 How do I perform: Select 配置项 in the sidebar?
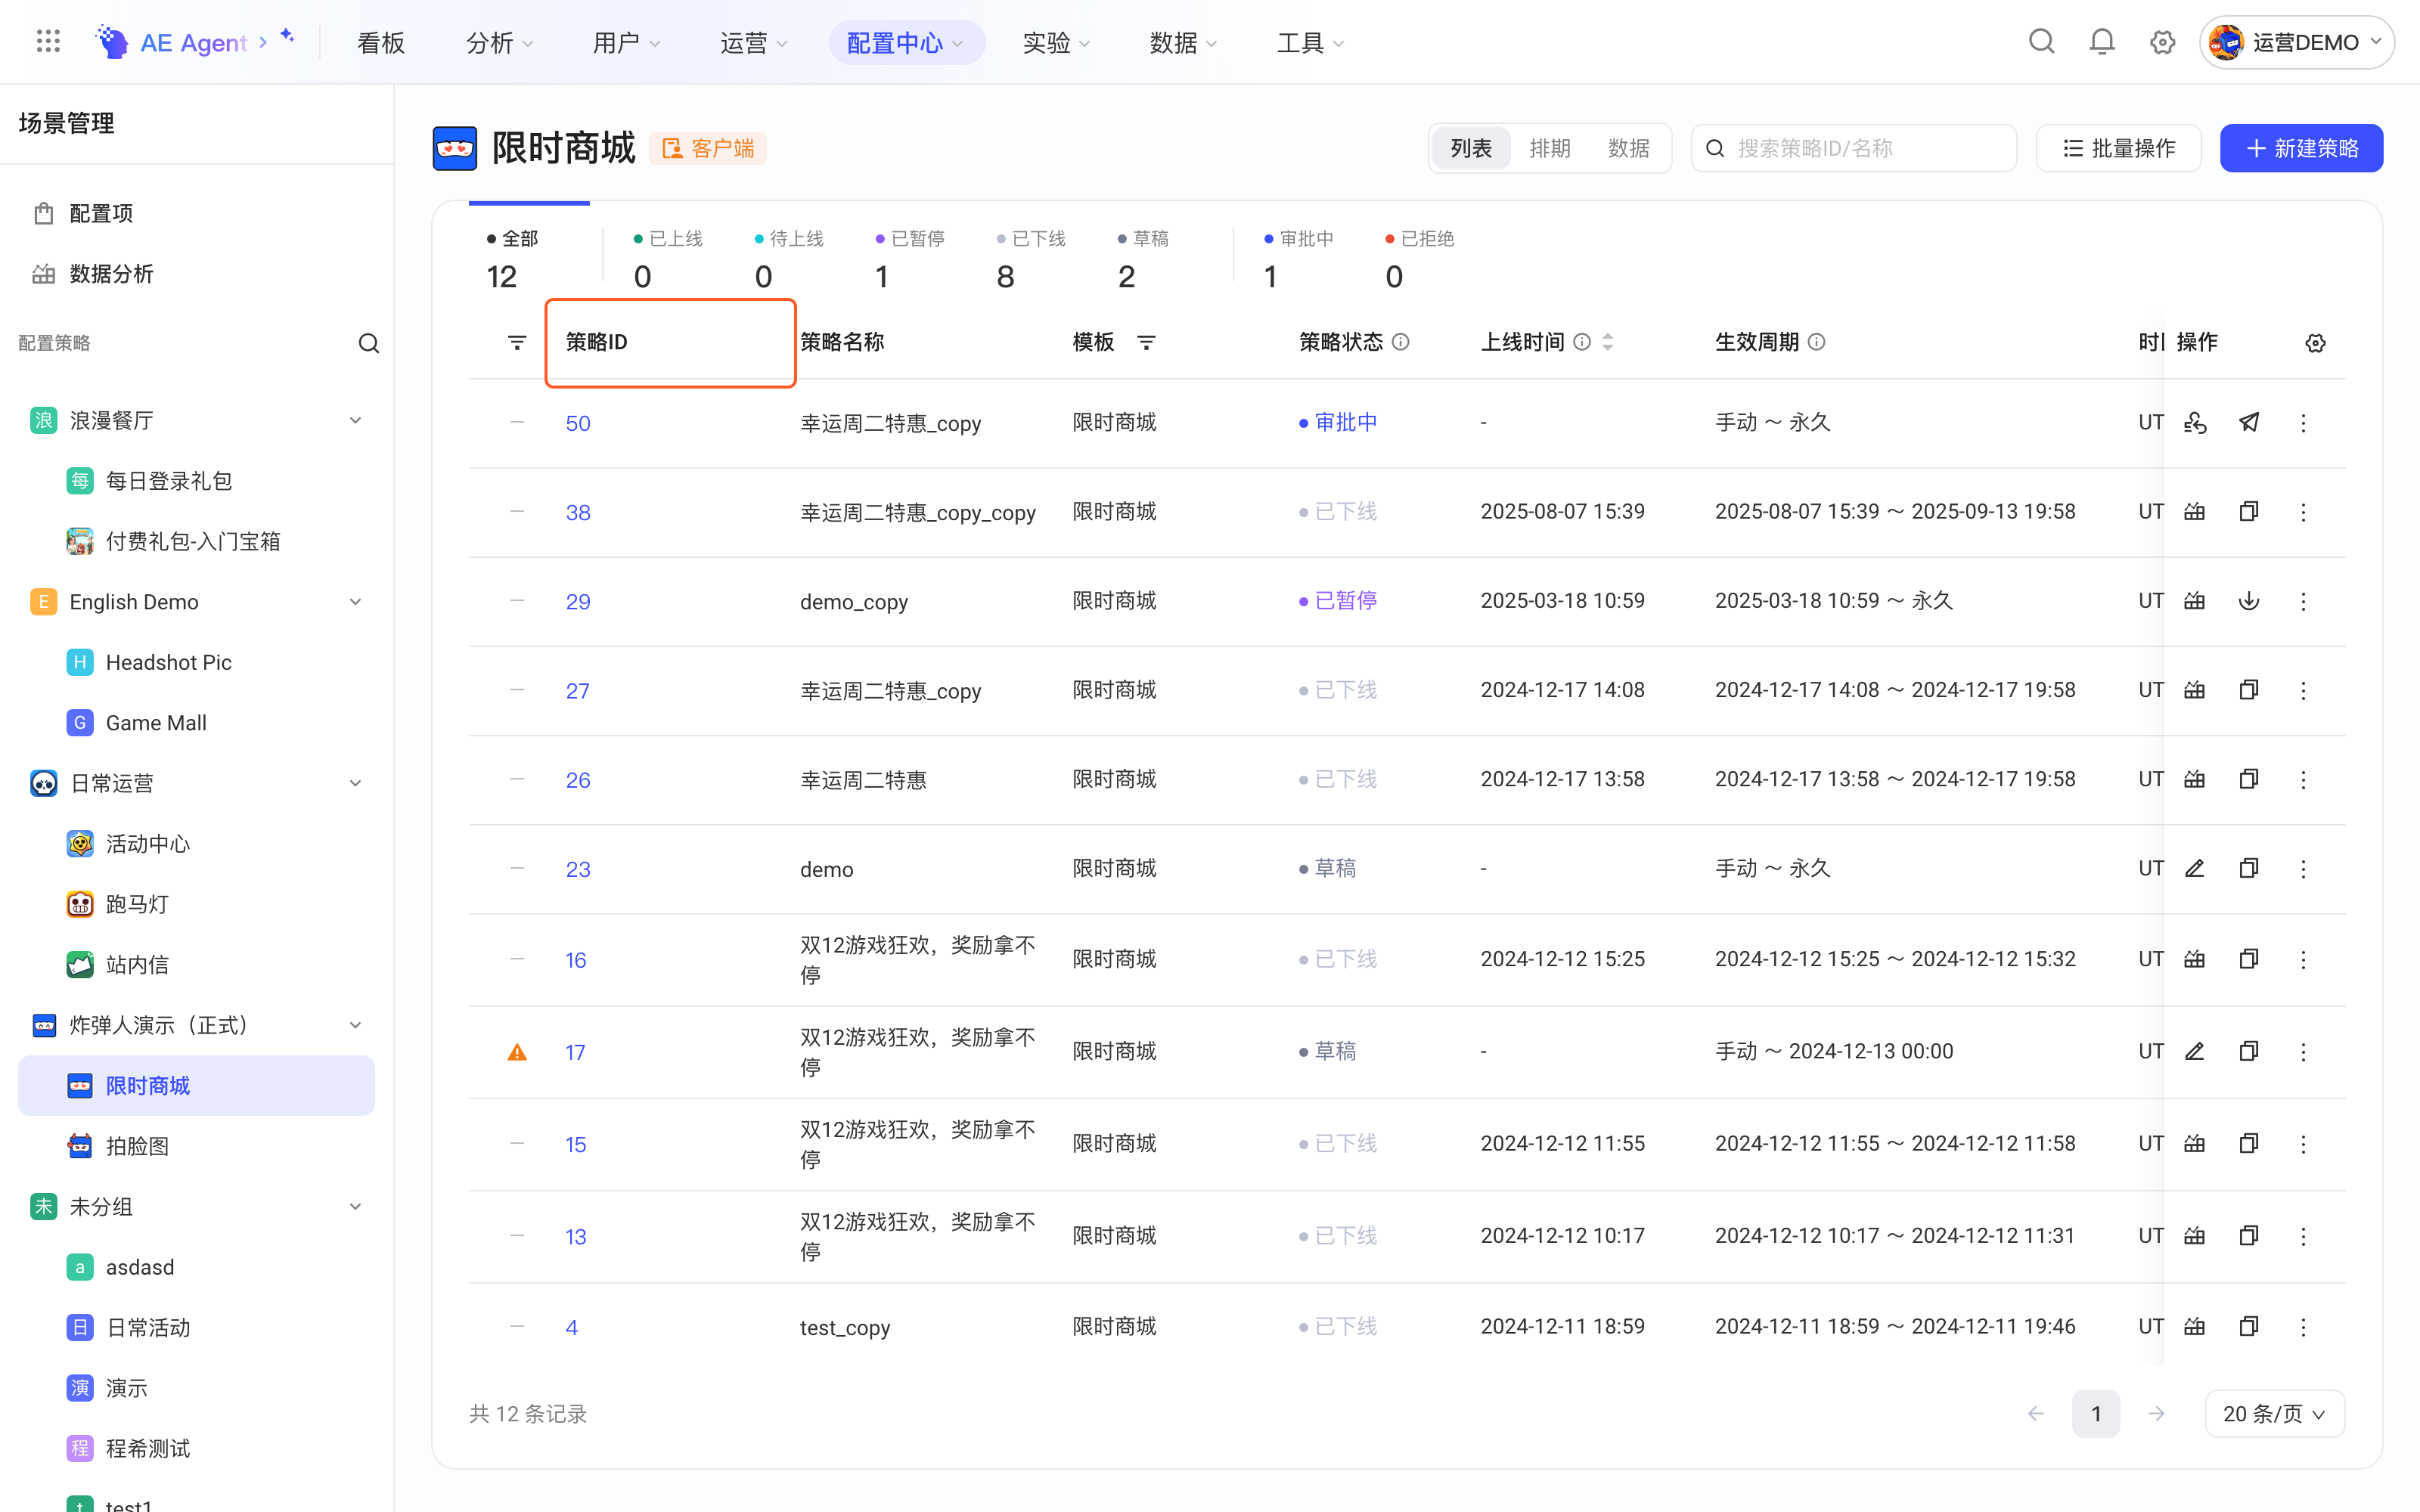pos(196,213)
